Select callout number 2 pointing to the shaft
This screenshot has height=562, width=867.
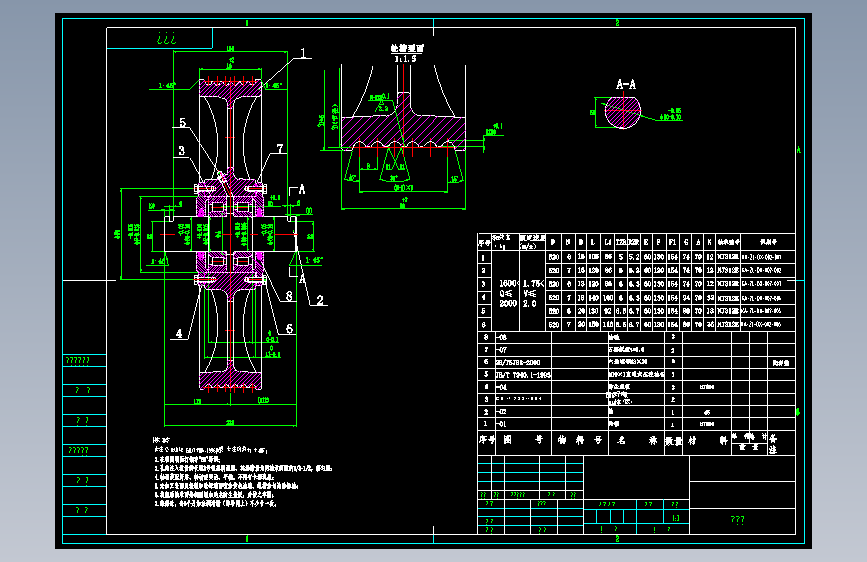320,300
